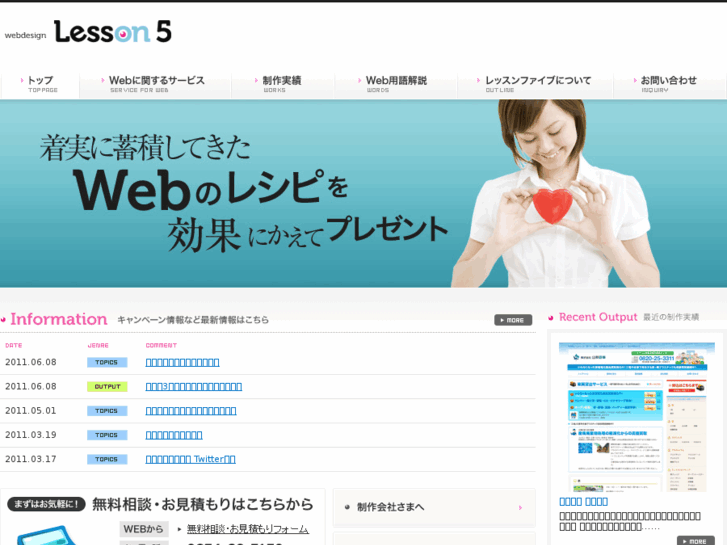Open レッスンファイブについて OUTLINE menu

[x=536, y=84]
